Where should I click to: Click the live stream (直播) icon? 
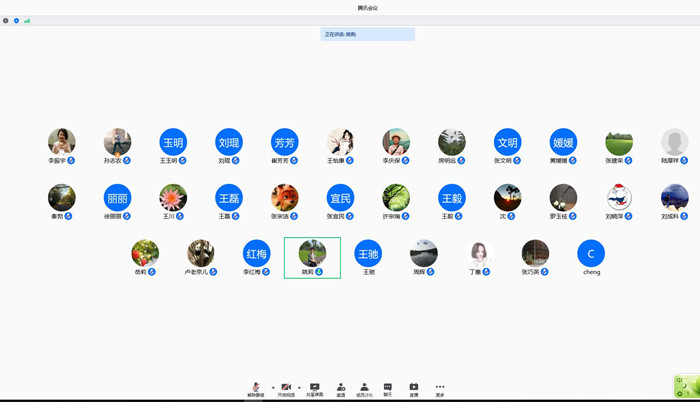(414, 388)
